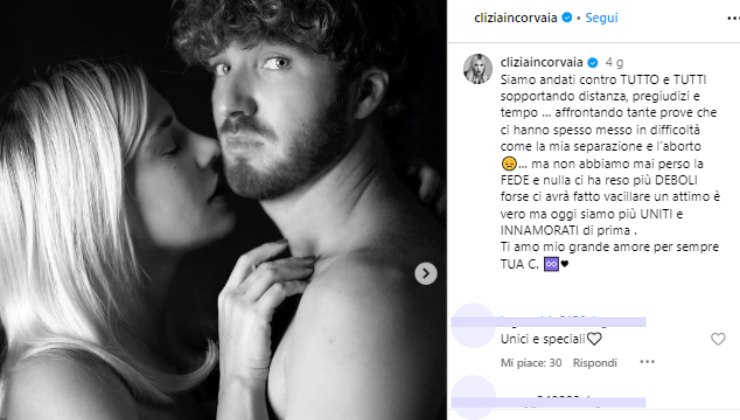
Task: Click the next photo carousel arrow
Action: tap(426, 273)
